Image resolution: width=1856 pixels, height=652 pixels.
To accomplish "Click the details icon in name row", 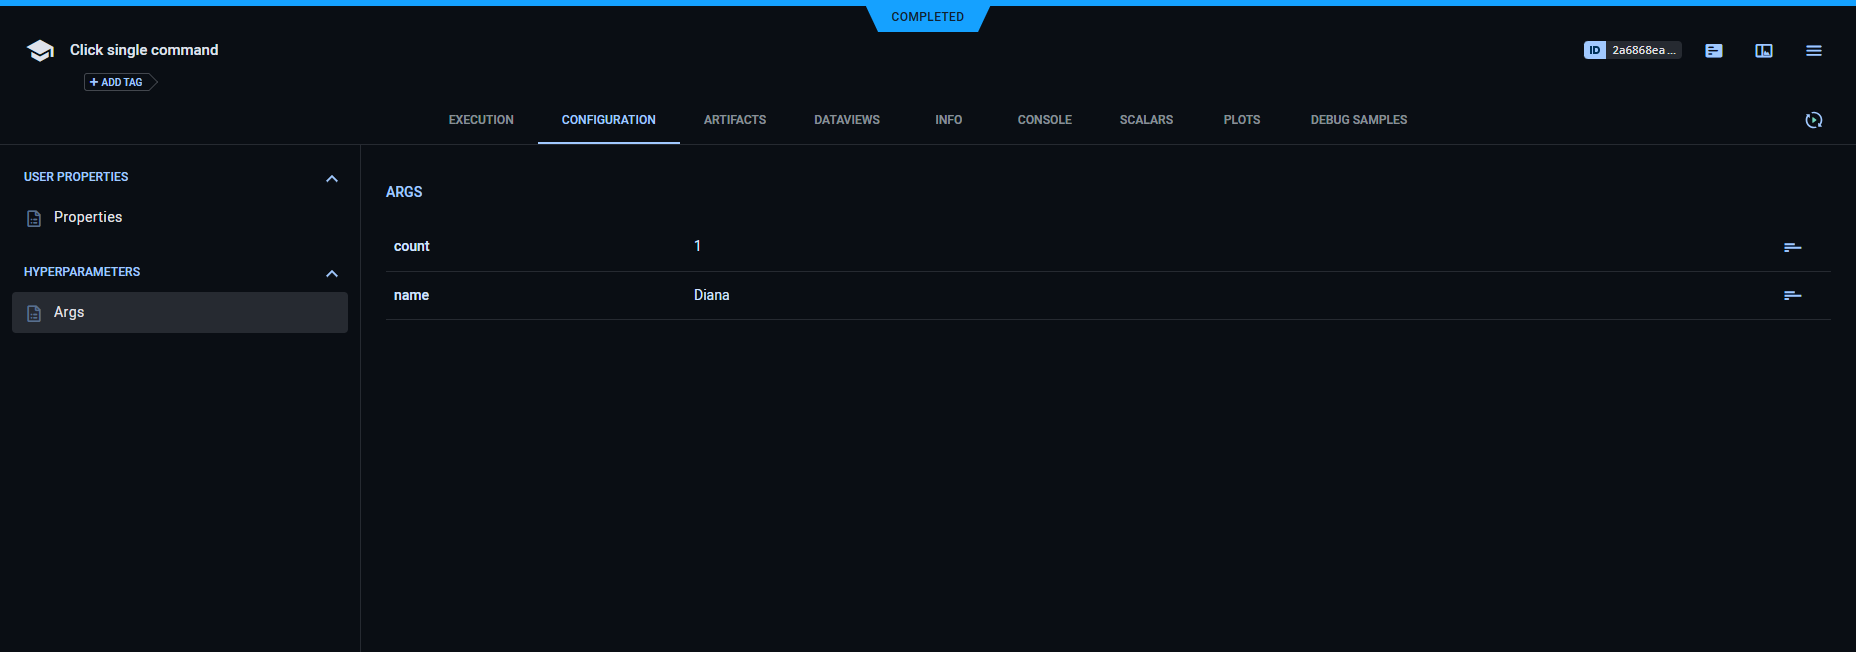I will 1792,295.
